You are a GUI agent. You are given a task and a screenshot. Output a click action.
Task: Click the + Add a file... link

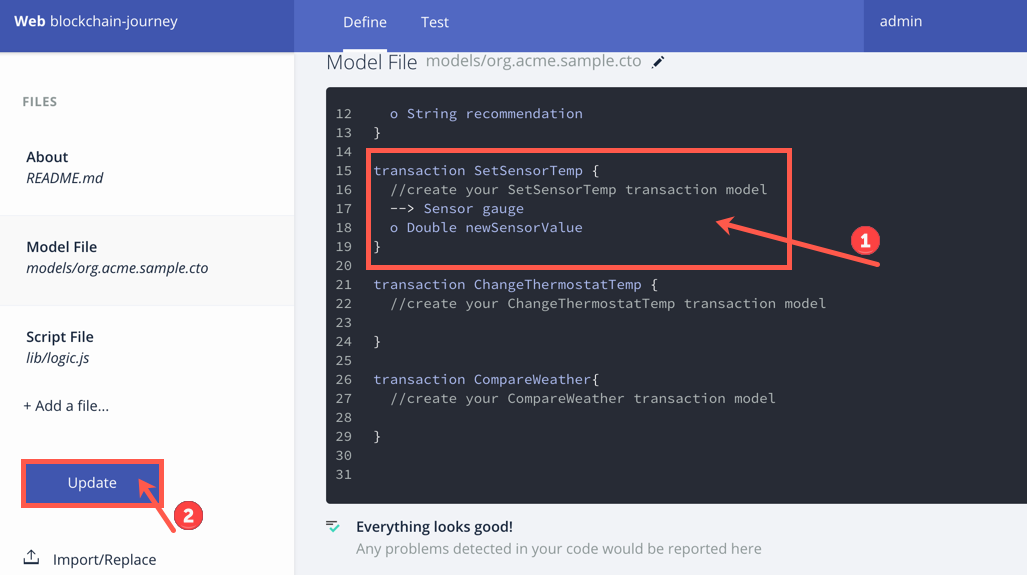pyautogui.click(x=66, y=406)
